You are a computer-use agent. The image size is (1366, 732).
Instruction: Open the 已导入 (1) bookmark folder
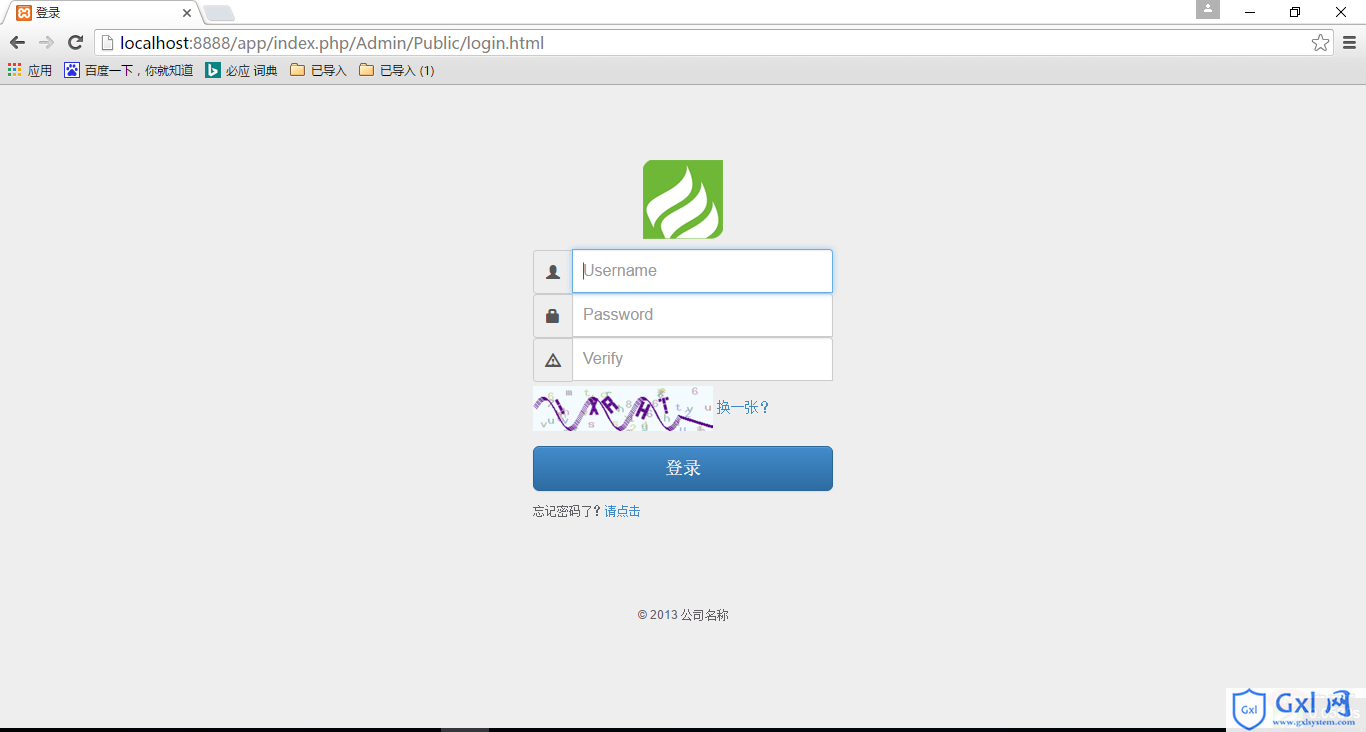397,70
